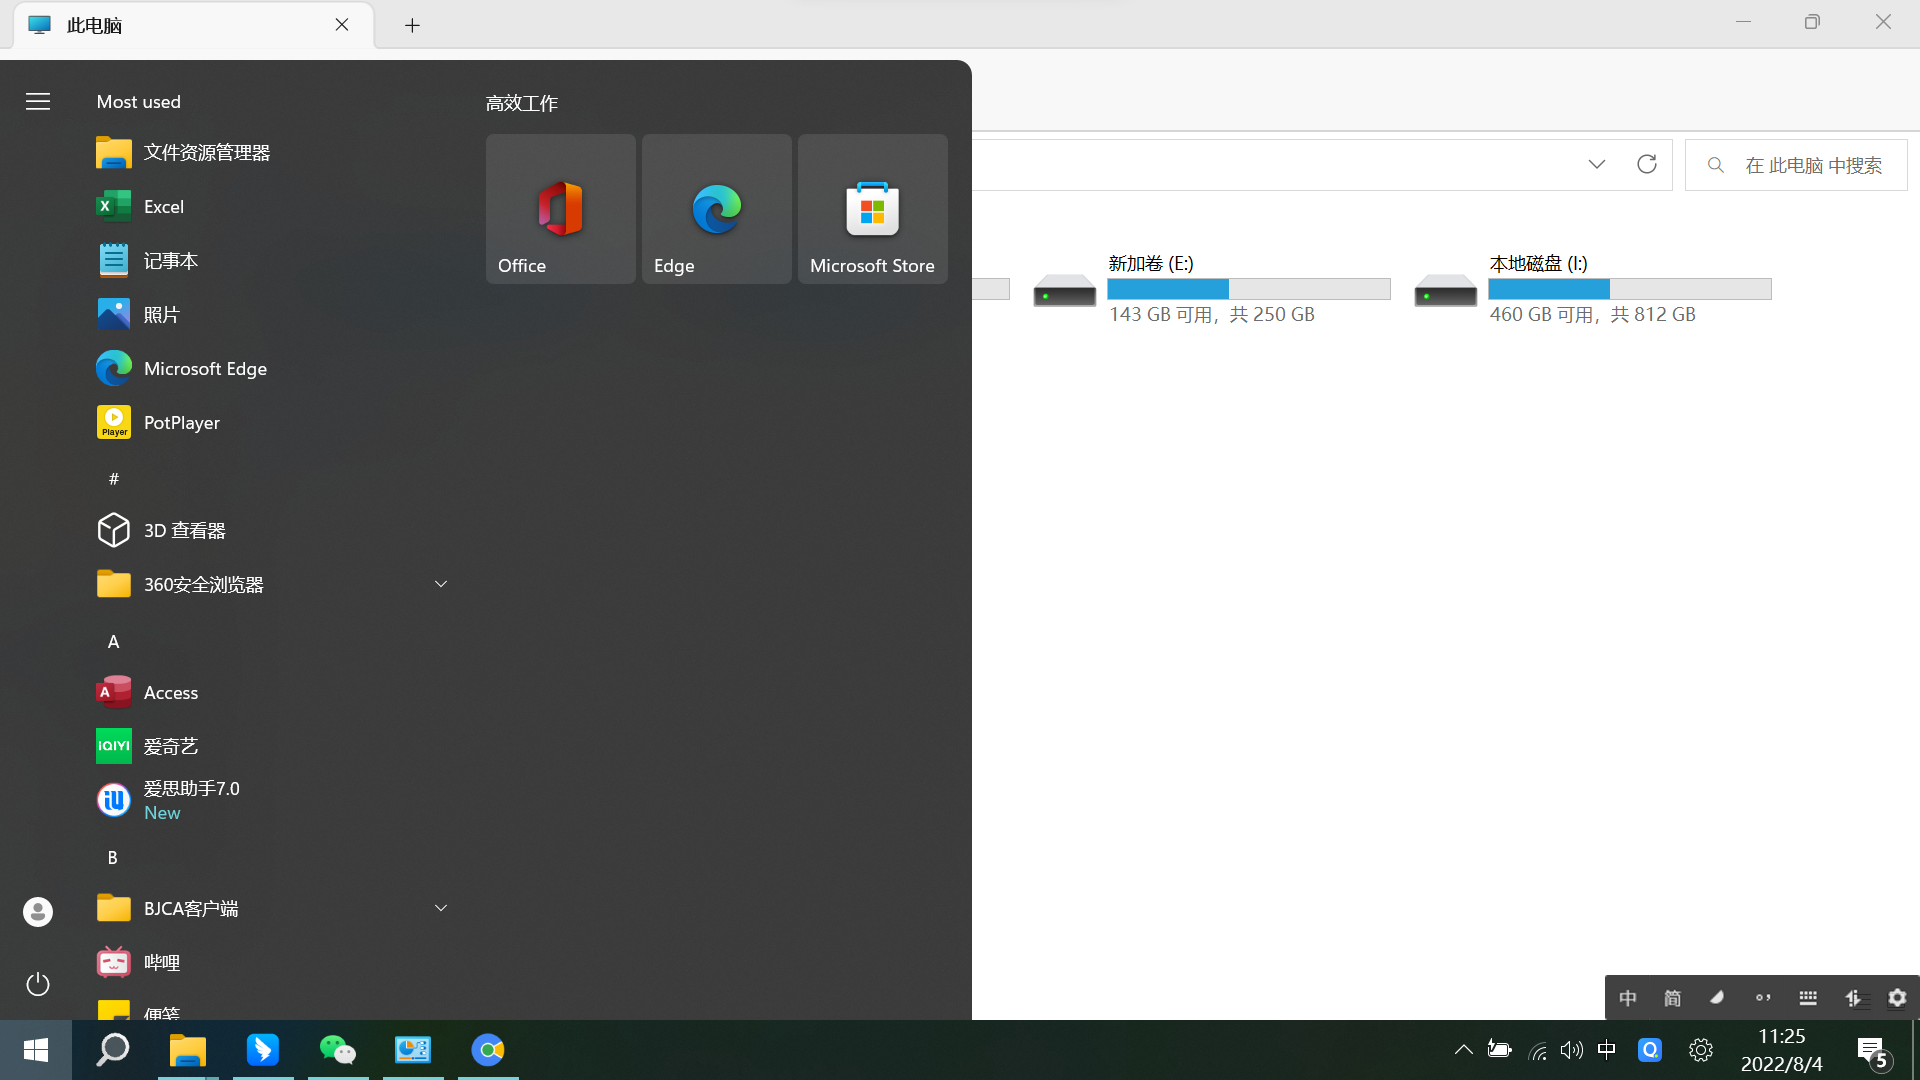Launch Edge from pinned tiles
The height and width of the screenshot is (1080, 1920).
pyautogui.click(x=716, y=209)
